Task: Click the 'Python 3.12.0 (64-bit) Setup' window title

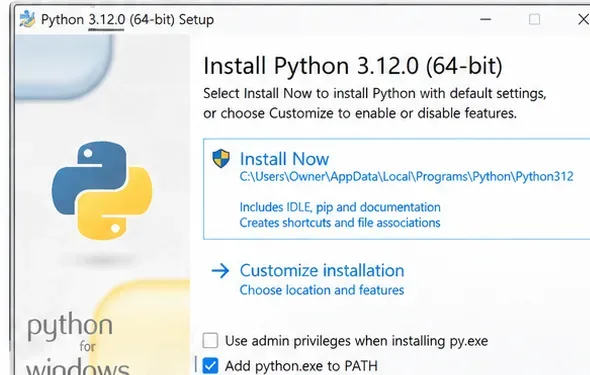Action: 127,19
